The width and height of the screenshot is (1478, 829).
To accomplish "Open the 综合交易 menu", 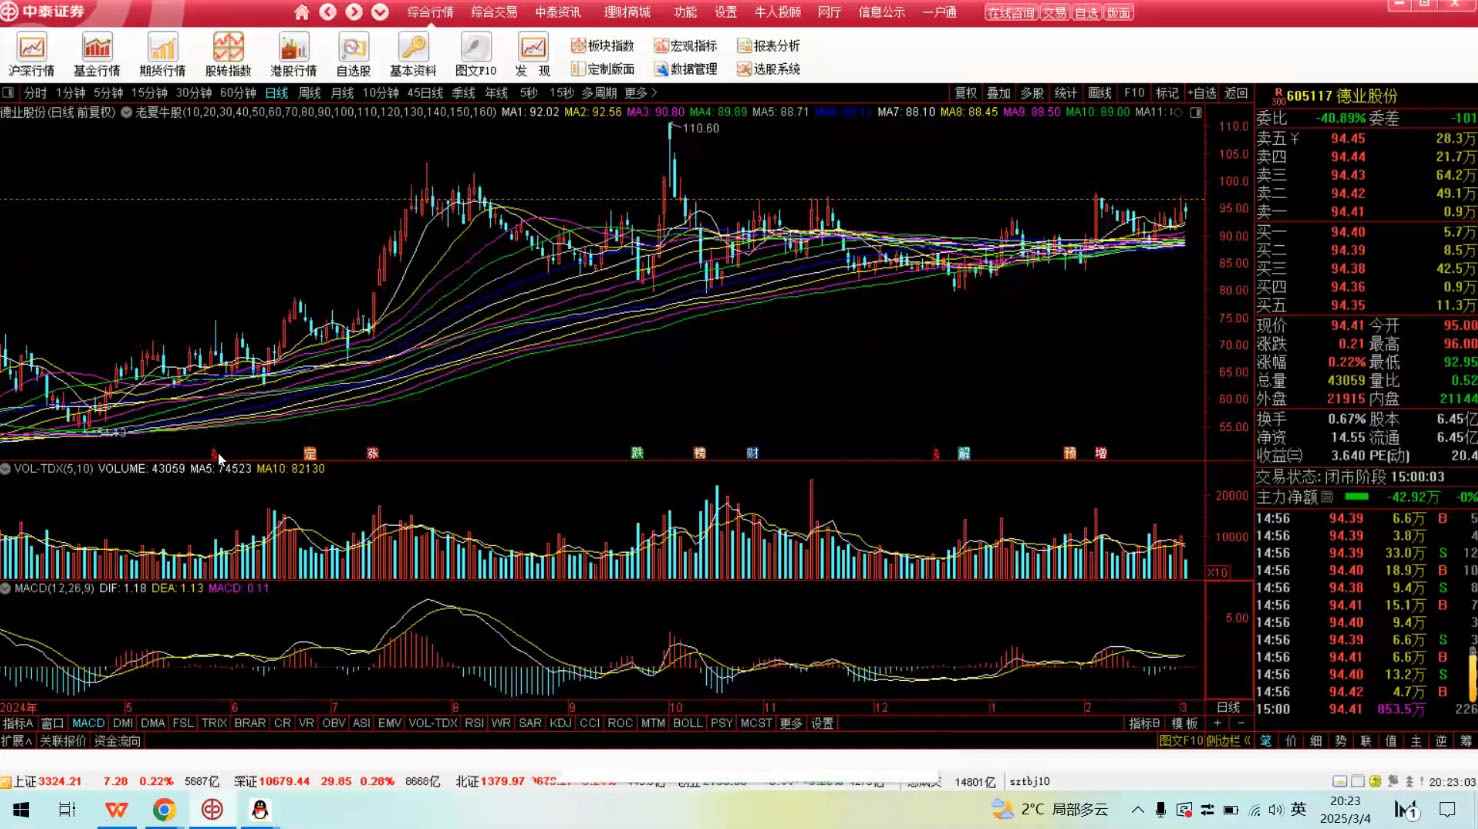I will 494,12.
